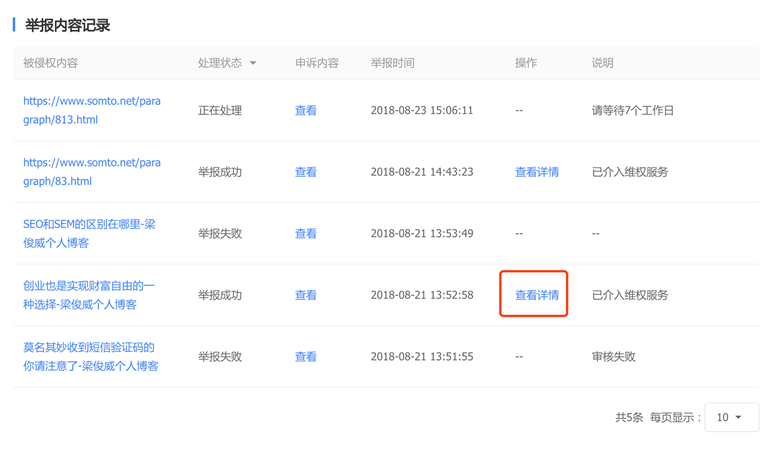Click the 举报内容记录 section title
The image size is (770, 459).
(67, 25)
